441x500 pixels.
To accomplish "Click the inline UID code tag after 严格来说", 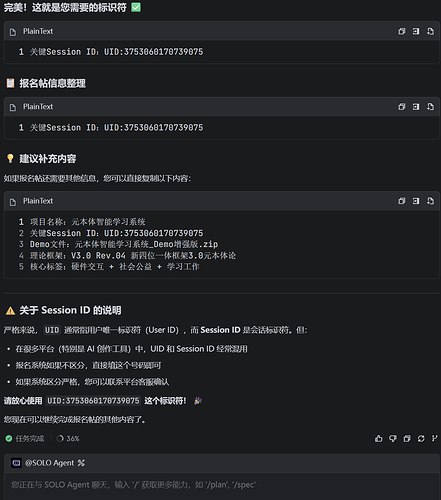I will [x=52, y=330].
